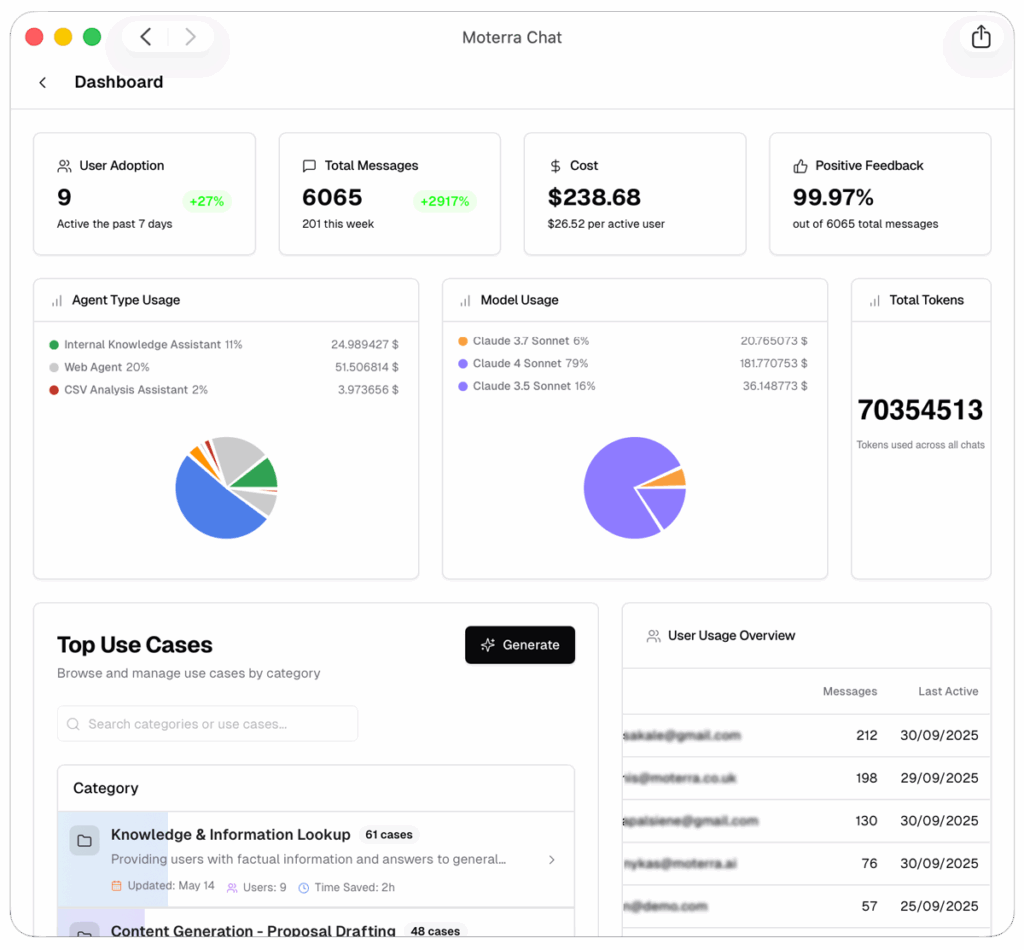1024x950 pixels.
Task: Go back using Dashboard back arrow
Action: (43, 83)
